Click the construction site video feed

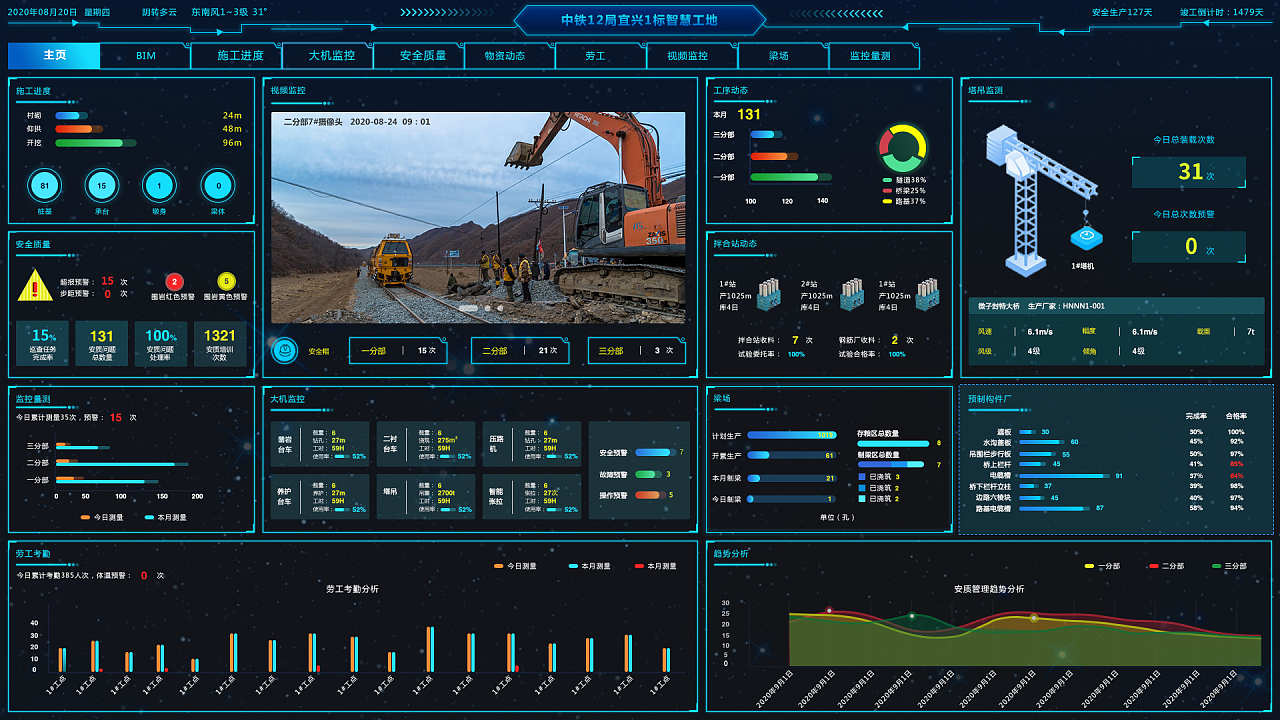[478, 217]
